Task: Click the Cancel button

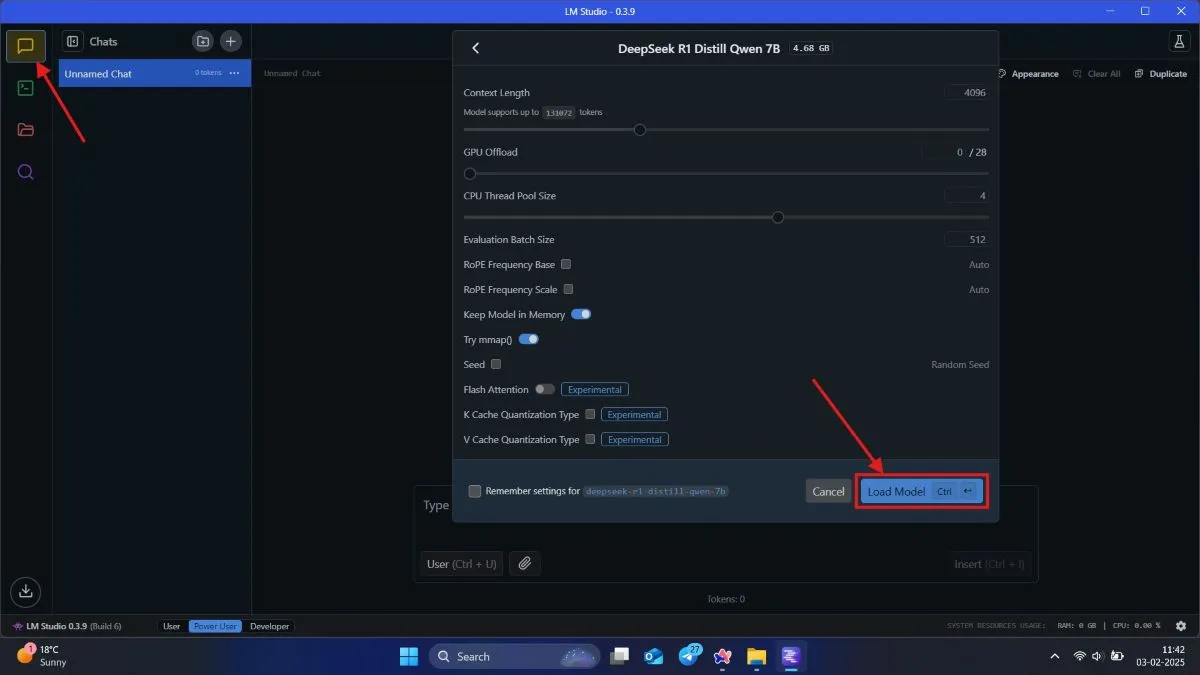Action: click(828, 491)
